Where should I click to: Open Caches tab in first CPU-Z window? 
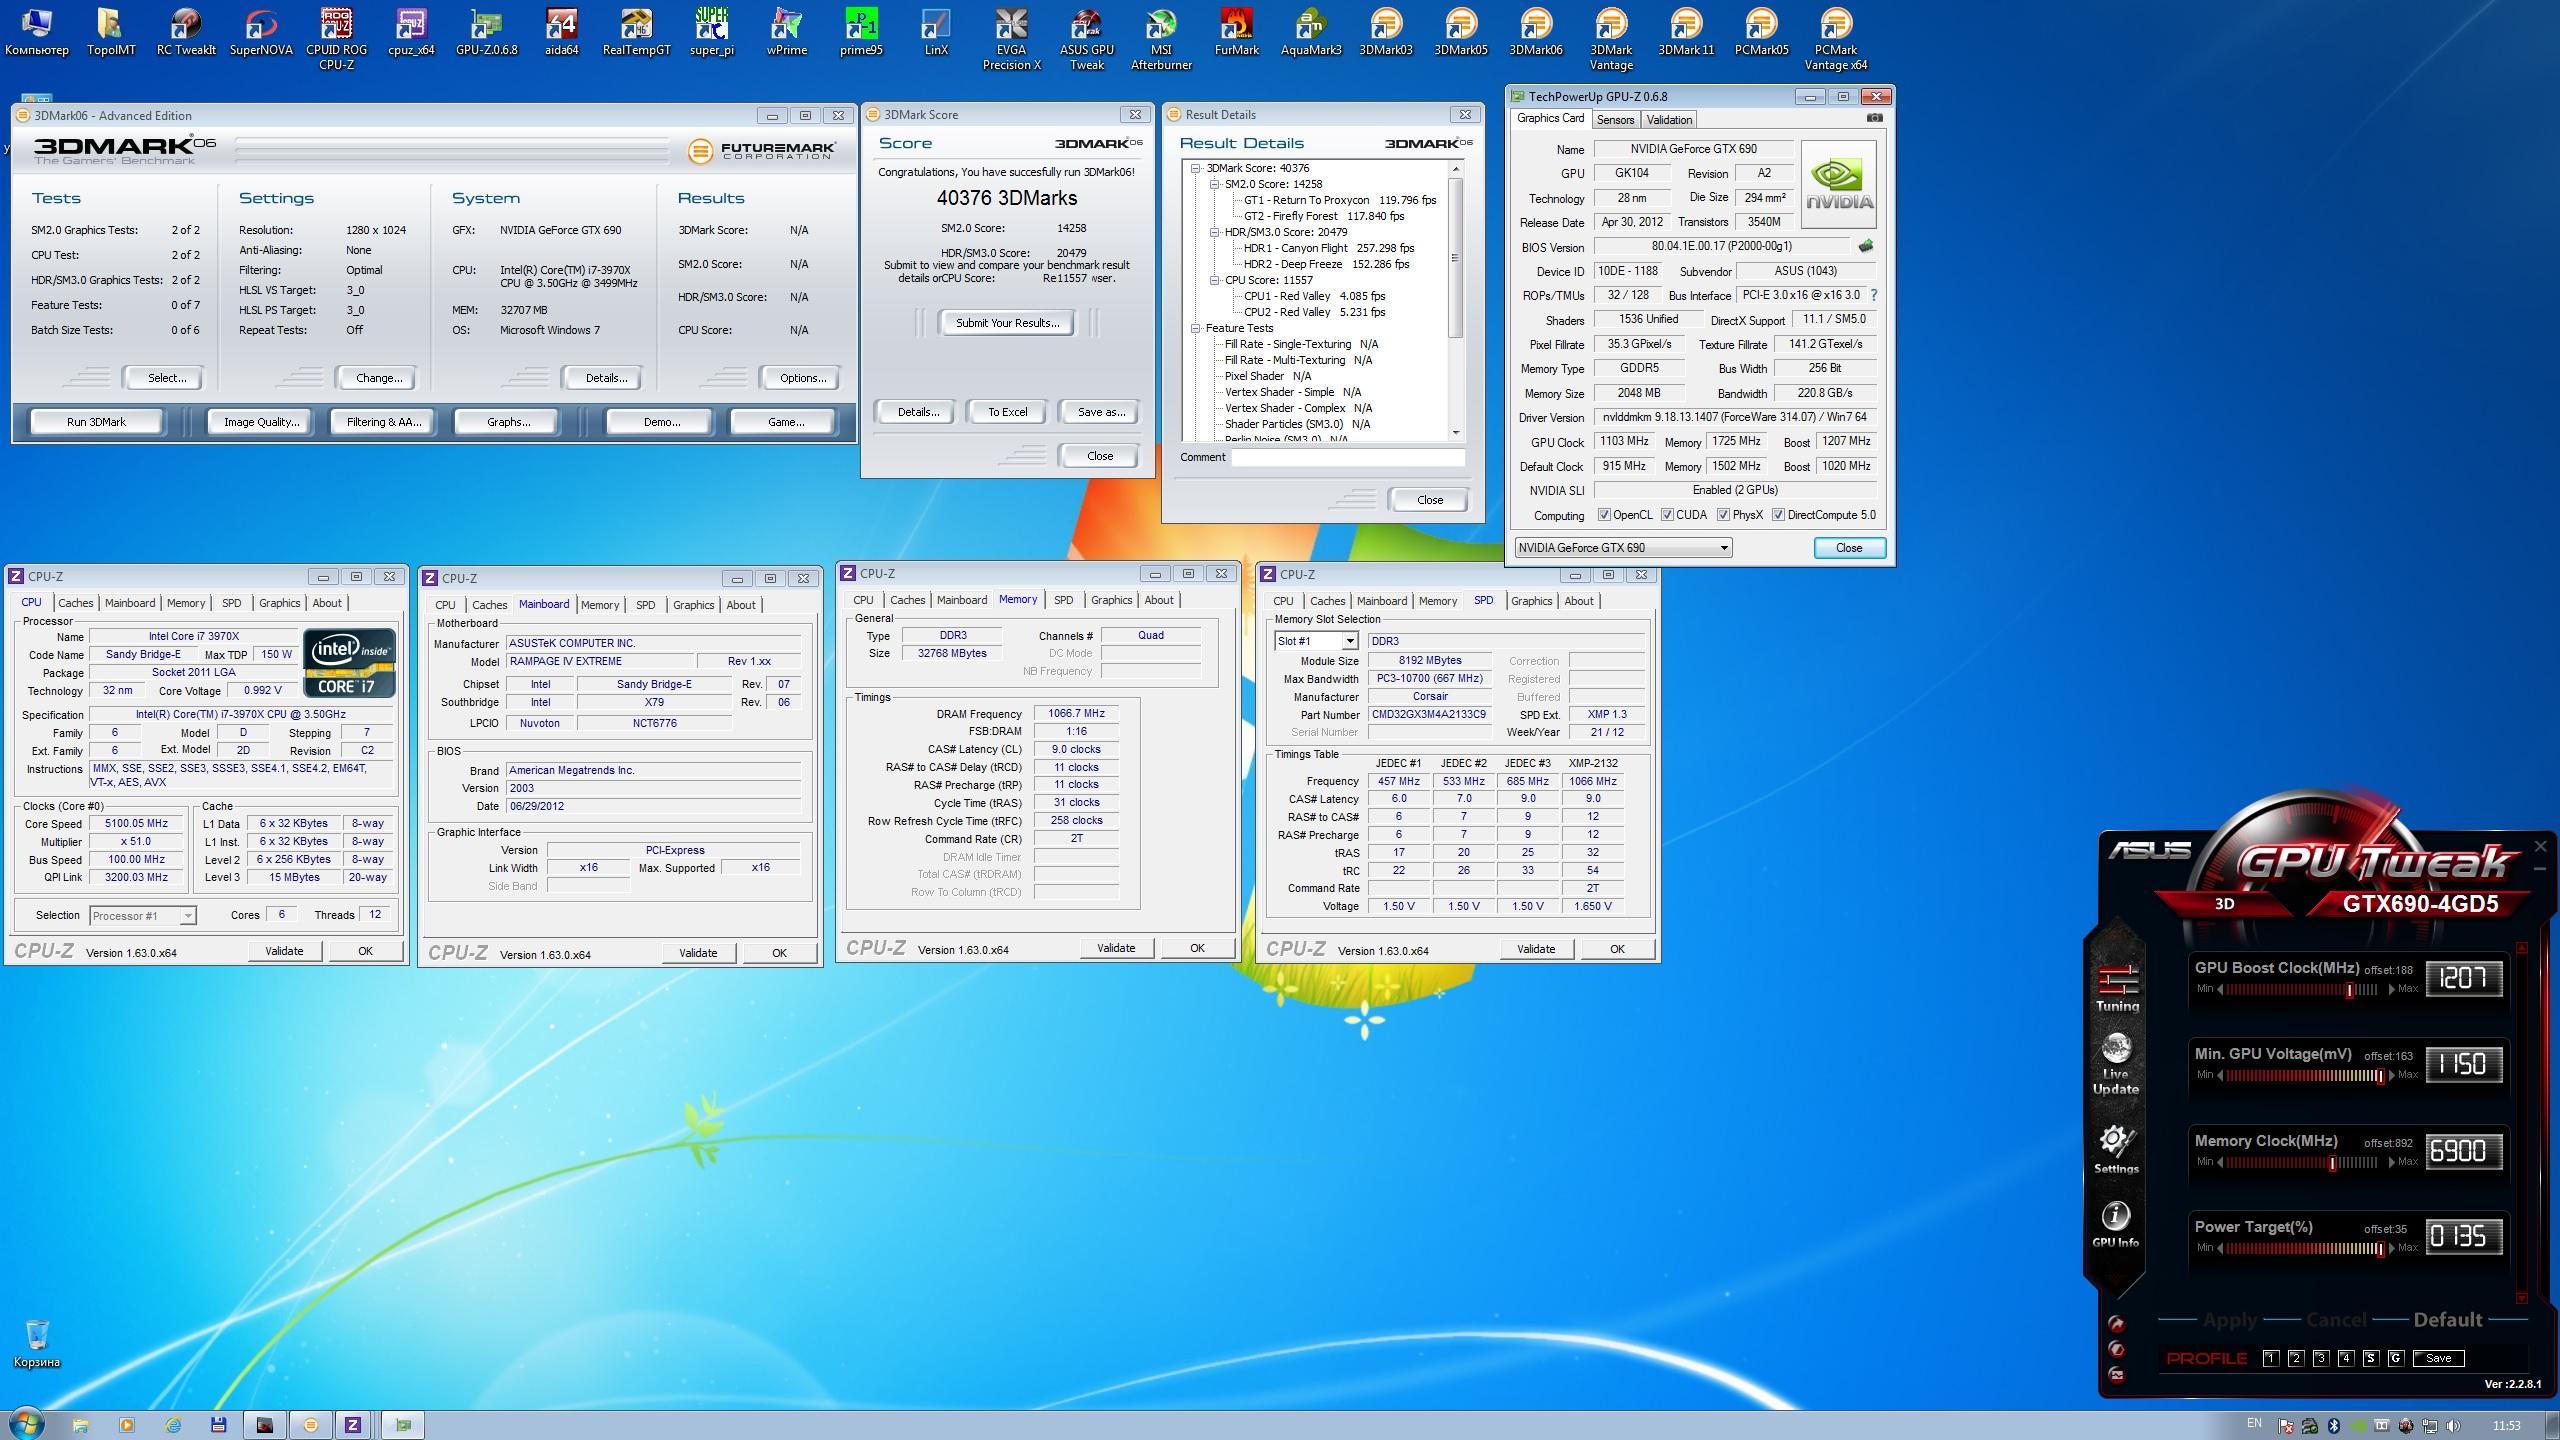pos(75,603)
